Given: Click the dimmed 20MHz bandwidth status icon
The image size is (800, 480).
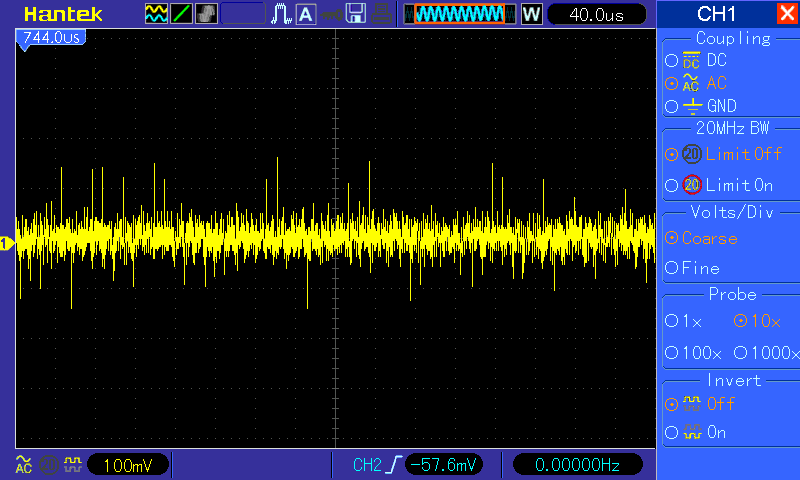Looking at the screenshot, I should 48,465.
